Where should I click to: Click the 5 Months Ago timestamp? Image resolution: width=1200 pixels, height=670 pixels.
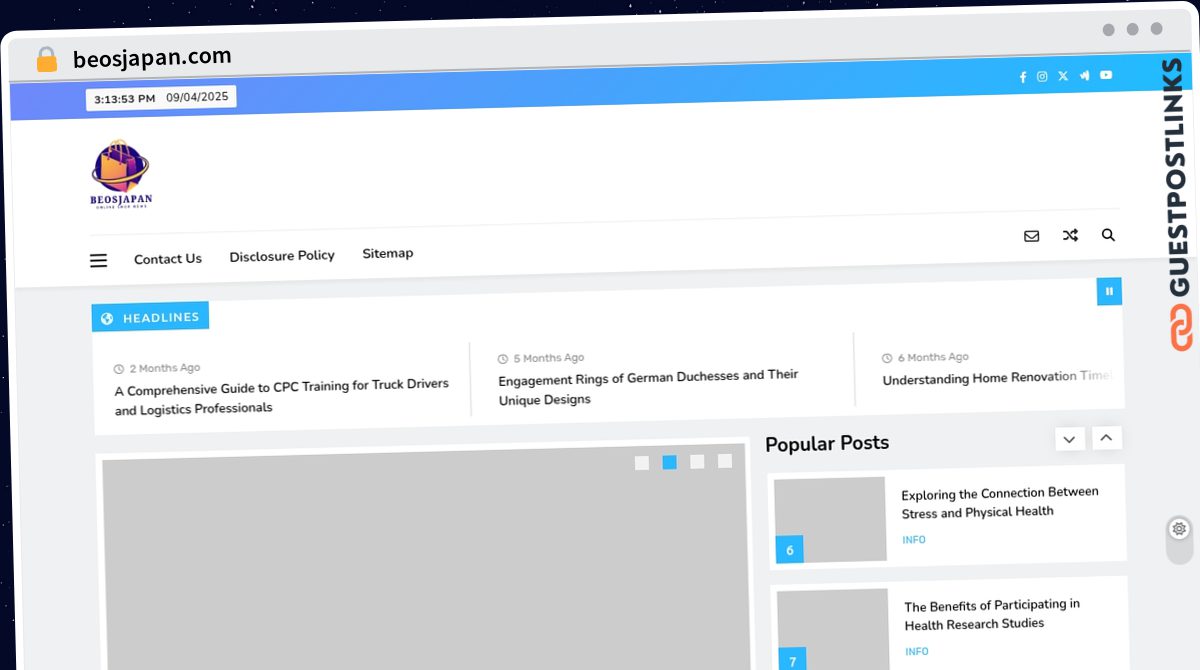click(x=549, y=358)
